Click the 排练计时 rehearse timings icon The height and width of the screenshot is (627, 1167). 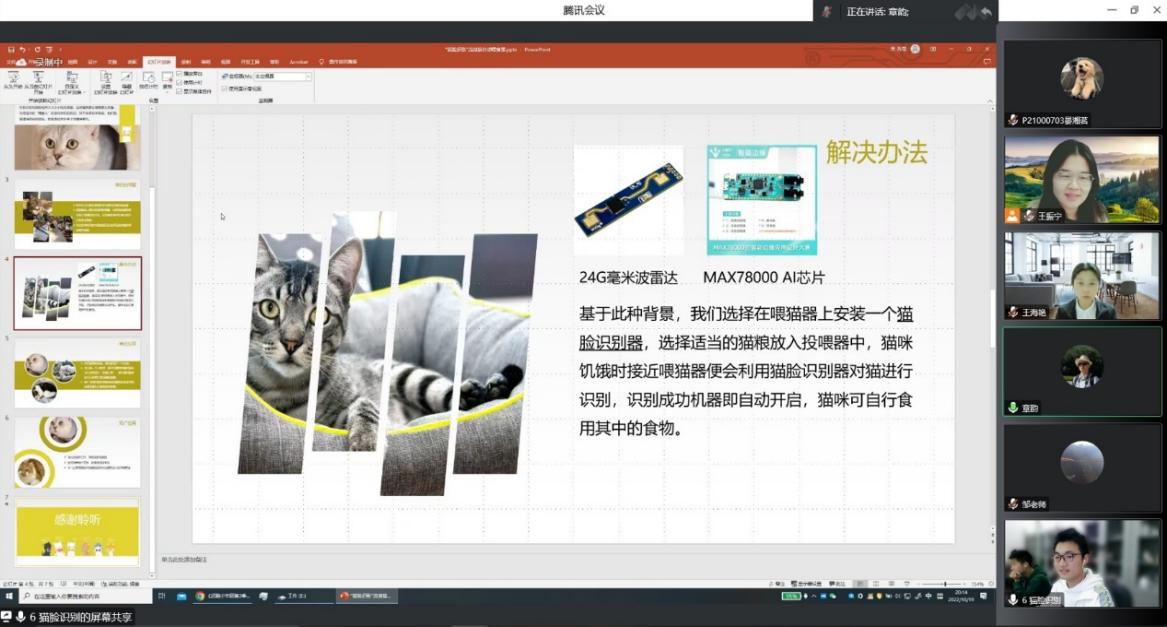pos(147,80)
